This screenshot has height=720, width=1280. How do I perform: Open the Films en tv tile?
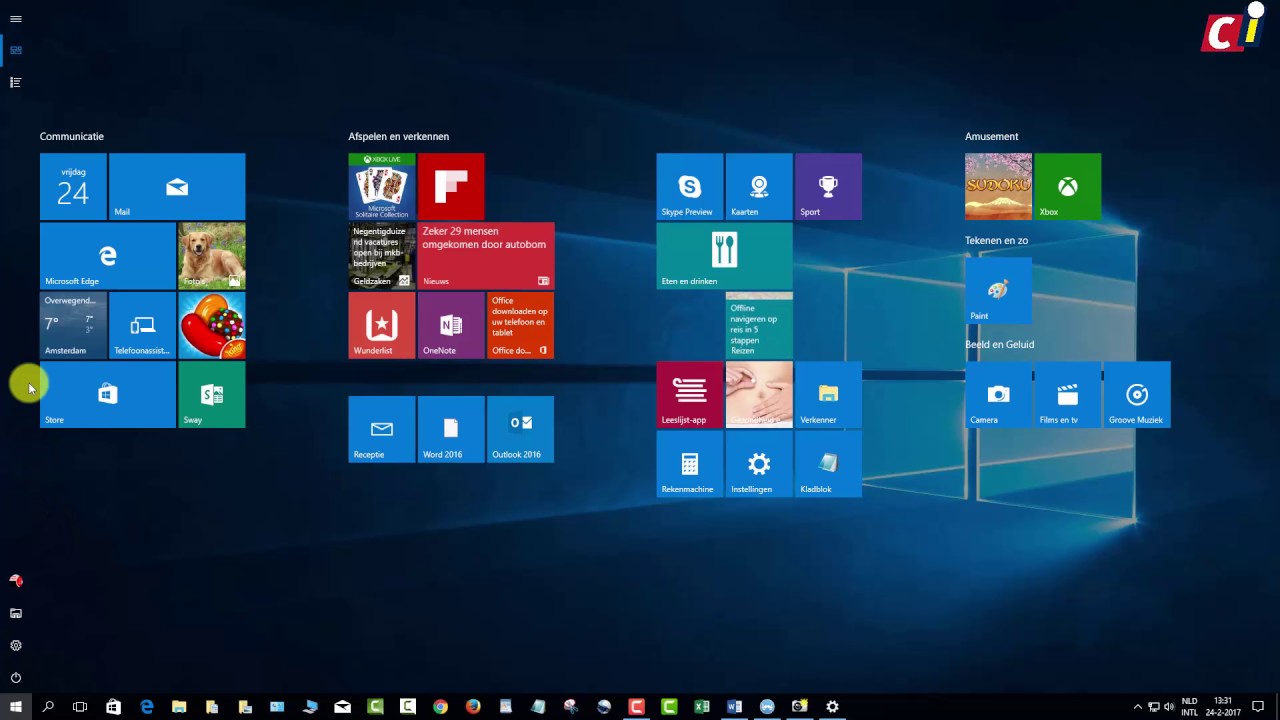tap(1068, 394)
